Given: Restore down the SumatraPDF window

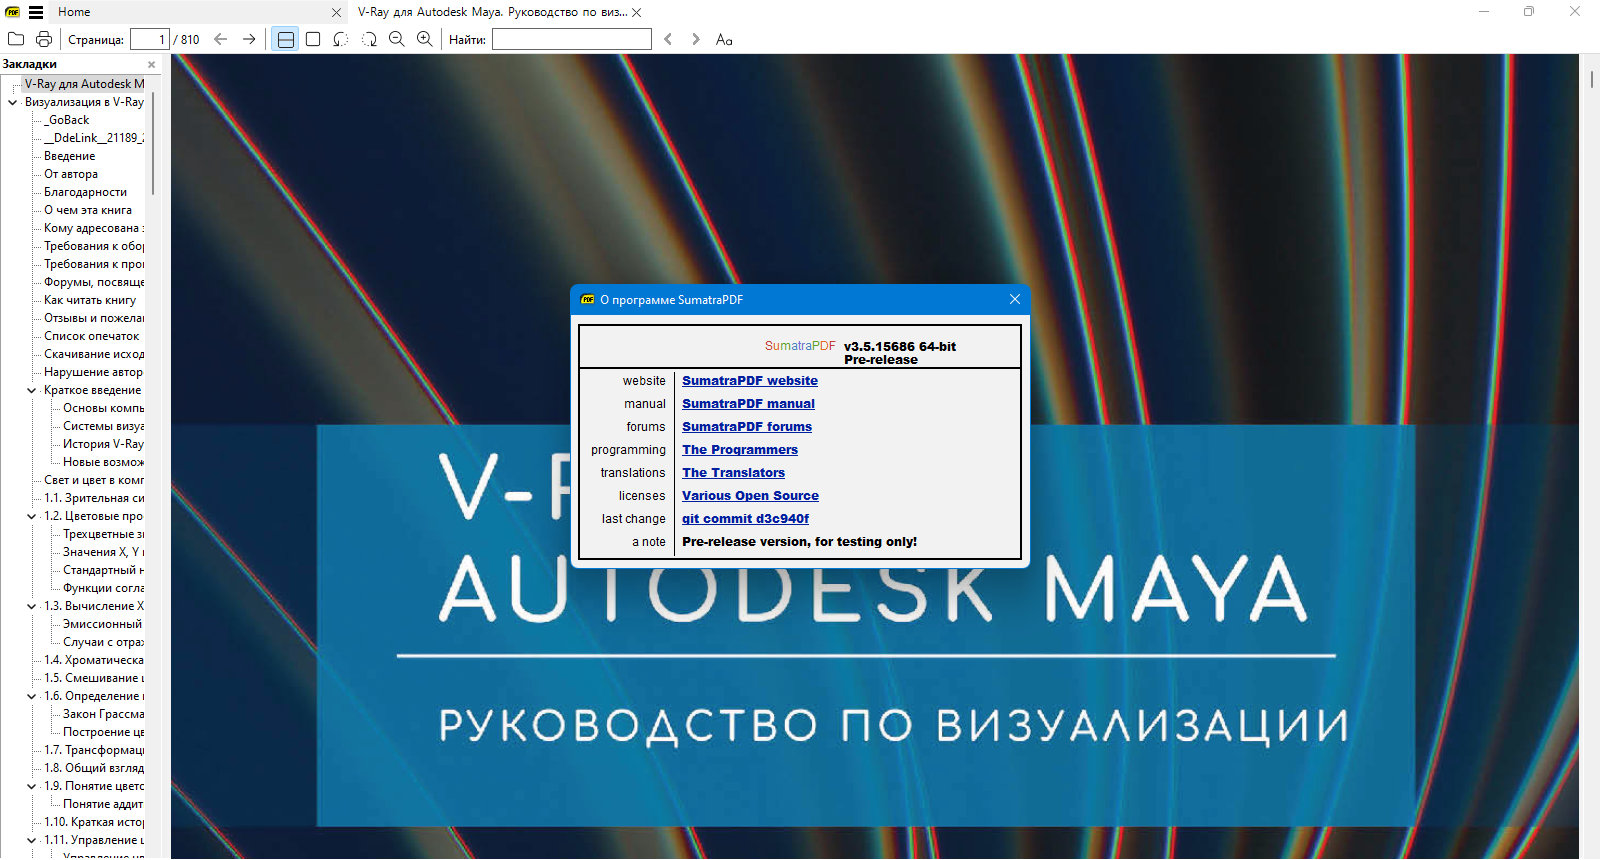Looking at the screenshot, I should point(1529,12).
